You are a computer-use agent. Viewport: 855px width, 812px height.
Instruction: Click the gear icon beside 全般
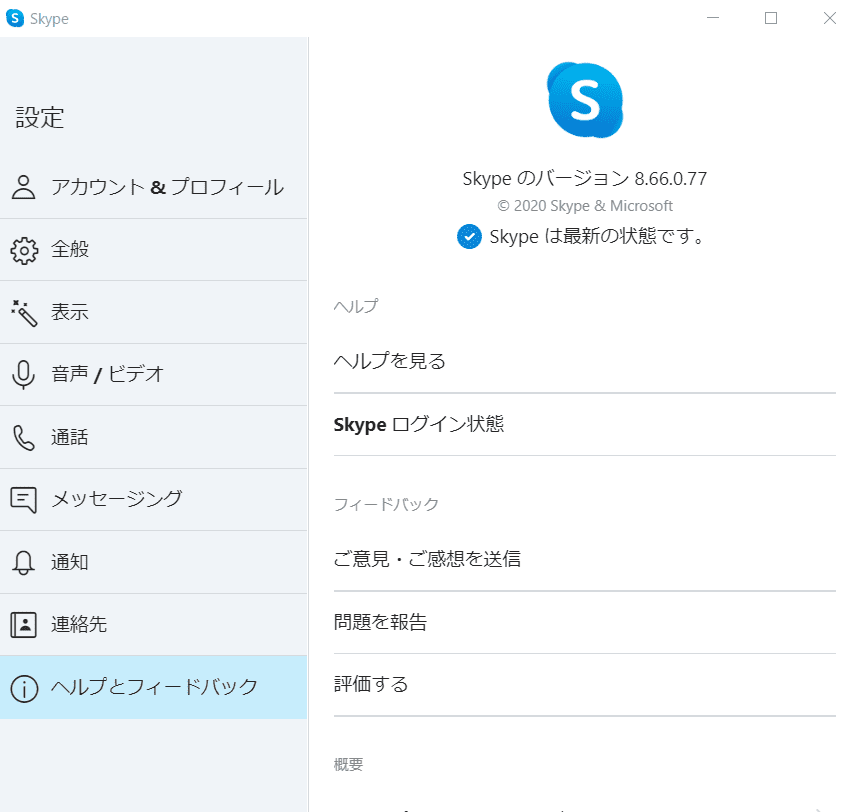click(x=24, y=250)
